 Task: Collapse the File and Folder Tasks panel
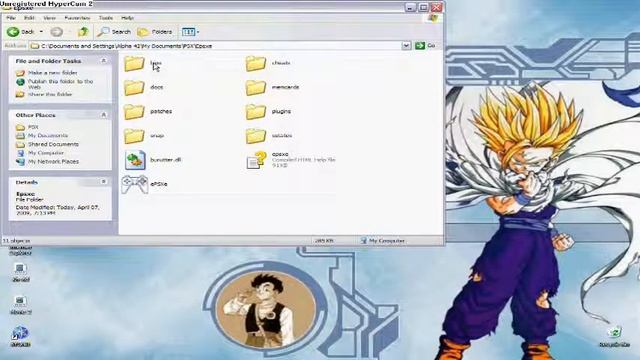coord(104,61)
